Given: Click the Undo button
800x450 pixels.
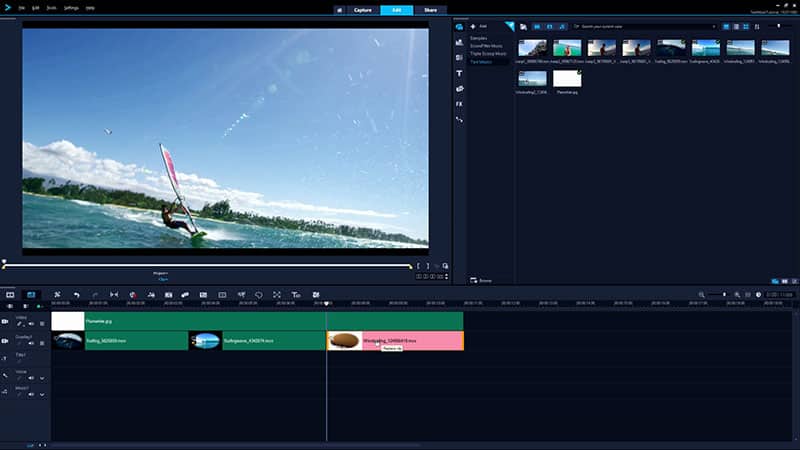Looking at the screenshot, I should pos(77,295).
